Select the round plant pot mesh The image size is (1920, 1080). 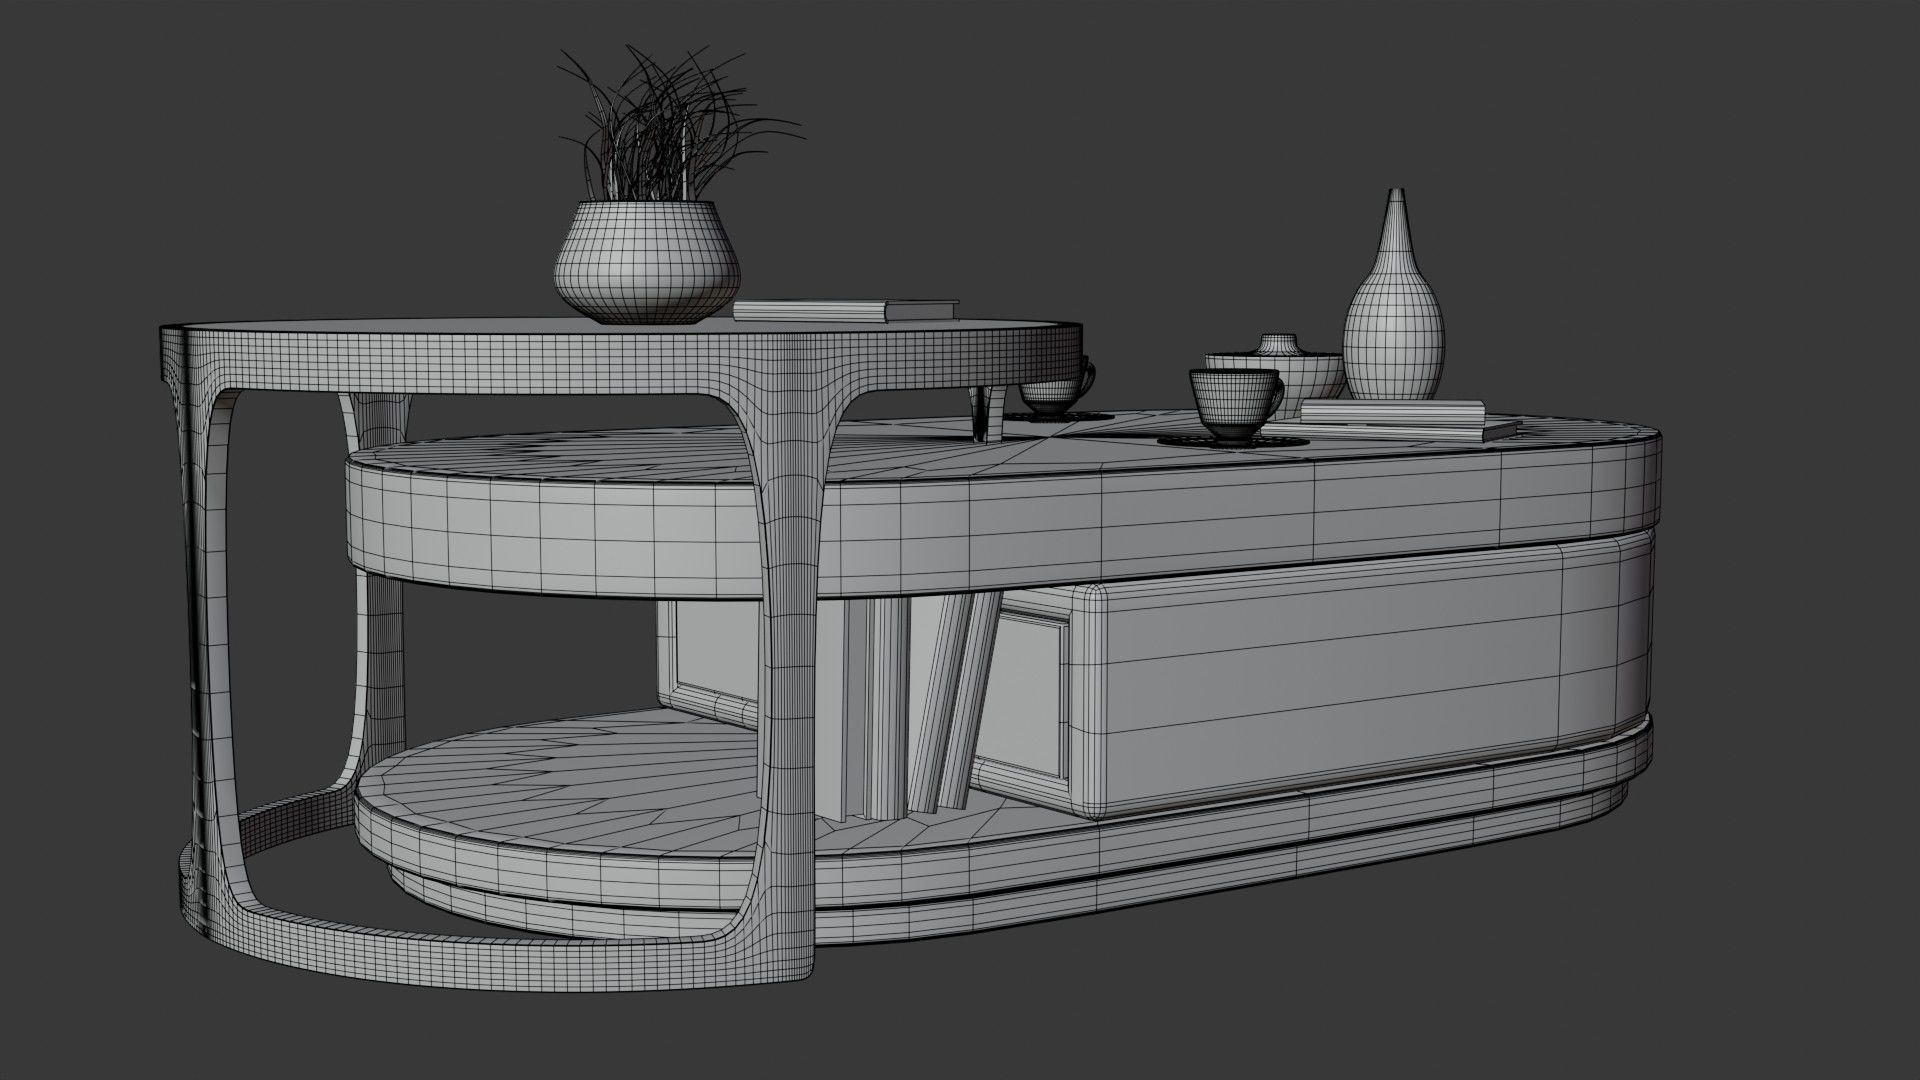tap(649, 261)
